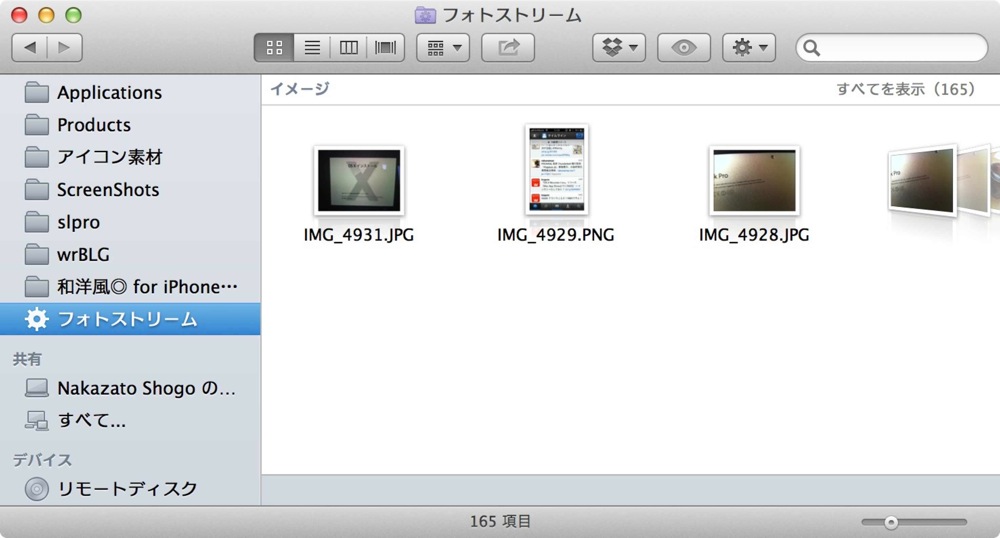Click the wrBLG folder icon
Screen dimensions: 1000x538
(x=36, y=254)
